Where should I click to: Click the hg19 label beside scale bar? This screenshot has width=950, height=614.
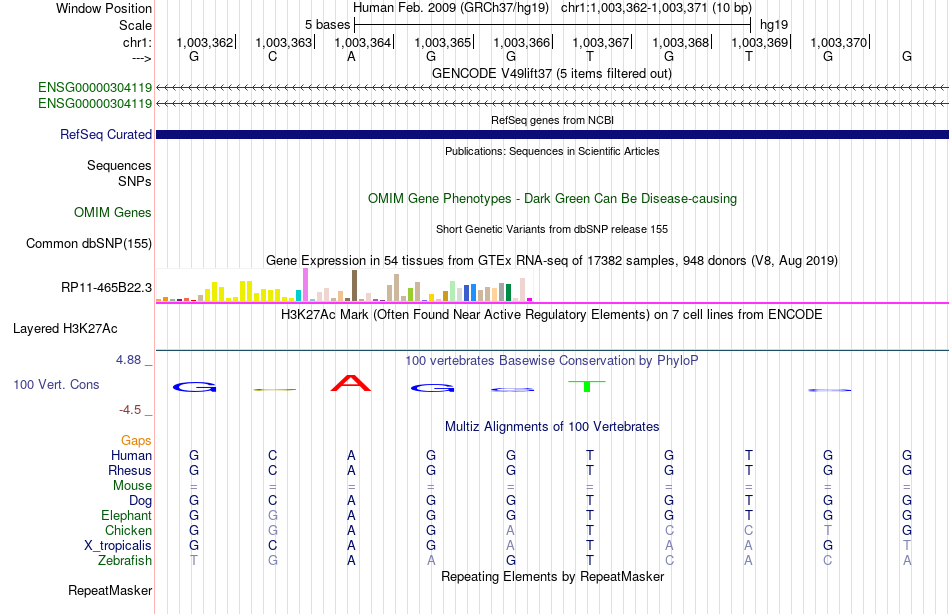(x=774, y=25)
